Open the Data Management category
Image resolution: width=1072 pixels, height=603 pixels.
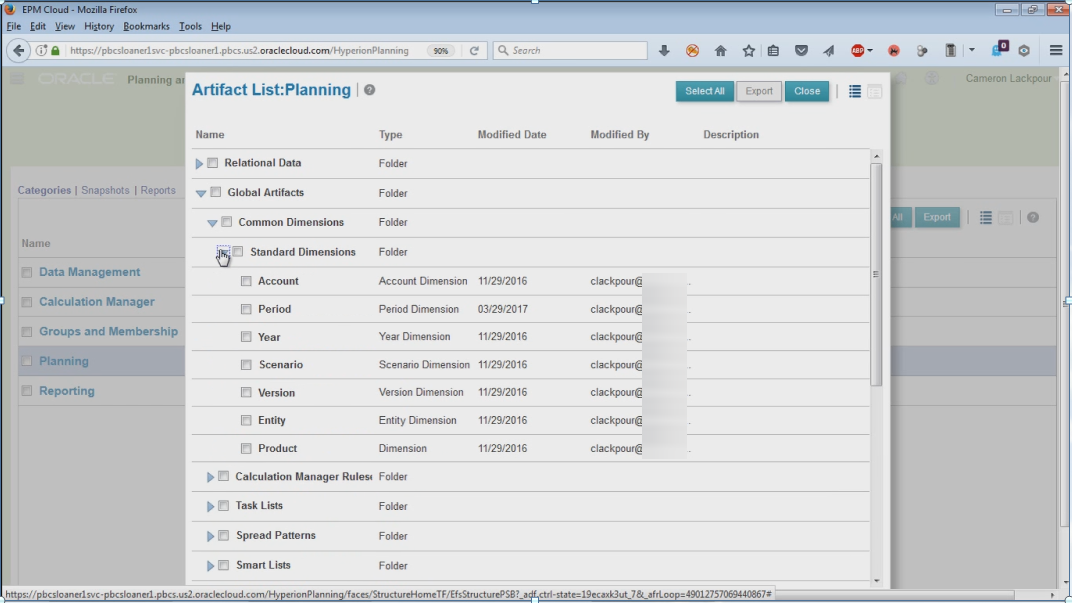90,272
